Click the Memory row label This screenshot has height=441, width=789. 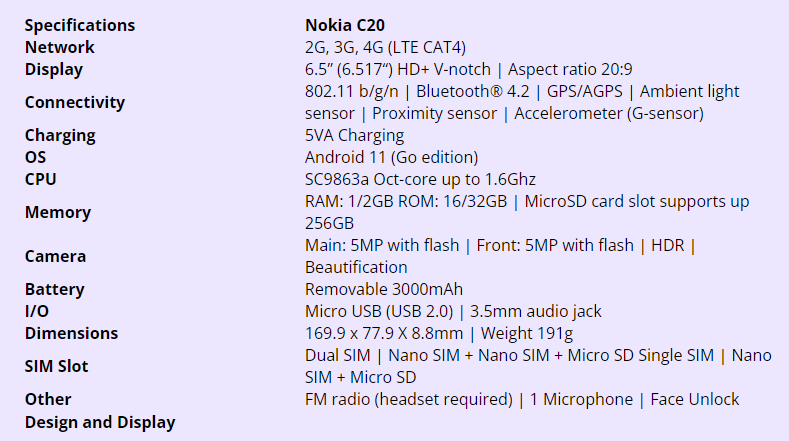point(58,212)
